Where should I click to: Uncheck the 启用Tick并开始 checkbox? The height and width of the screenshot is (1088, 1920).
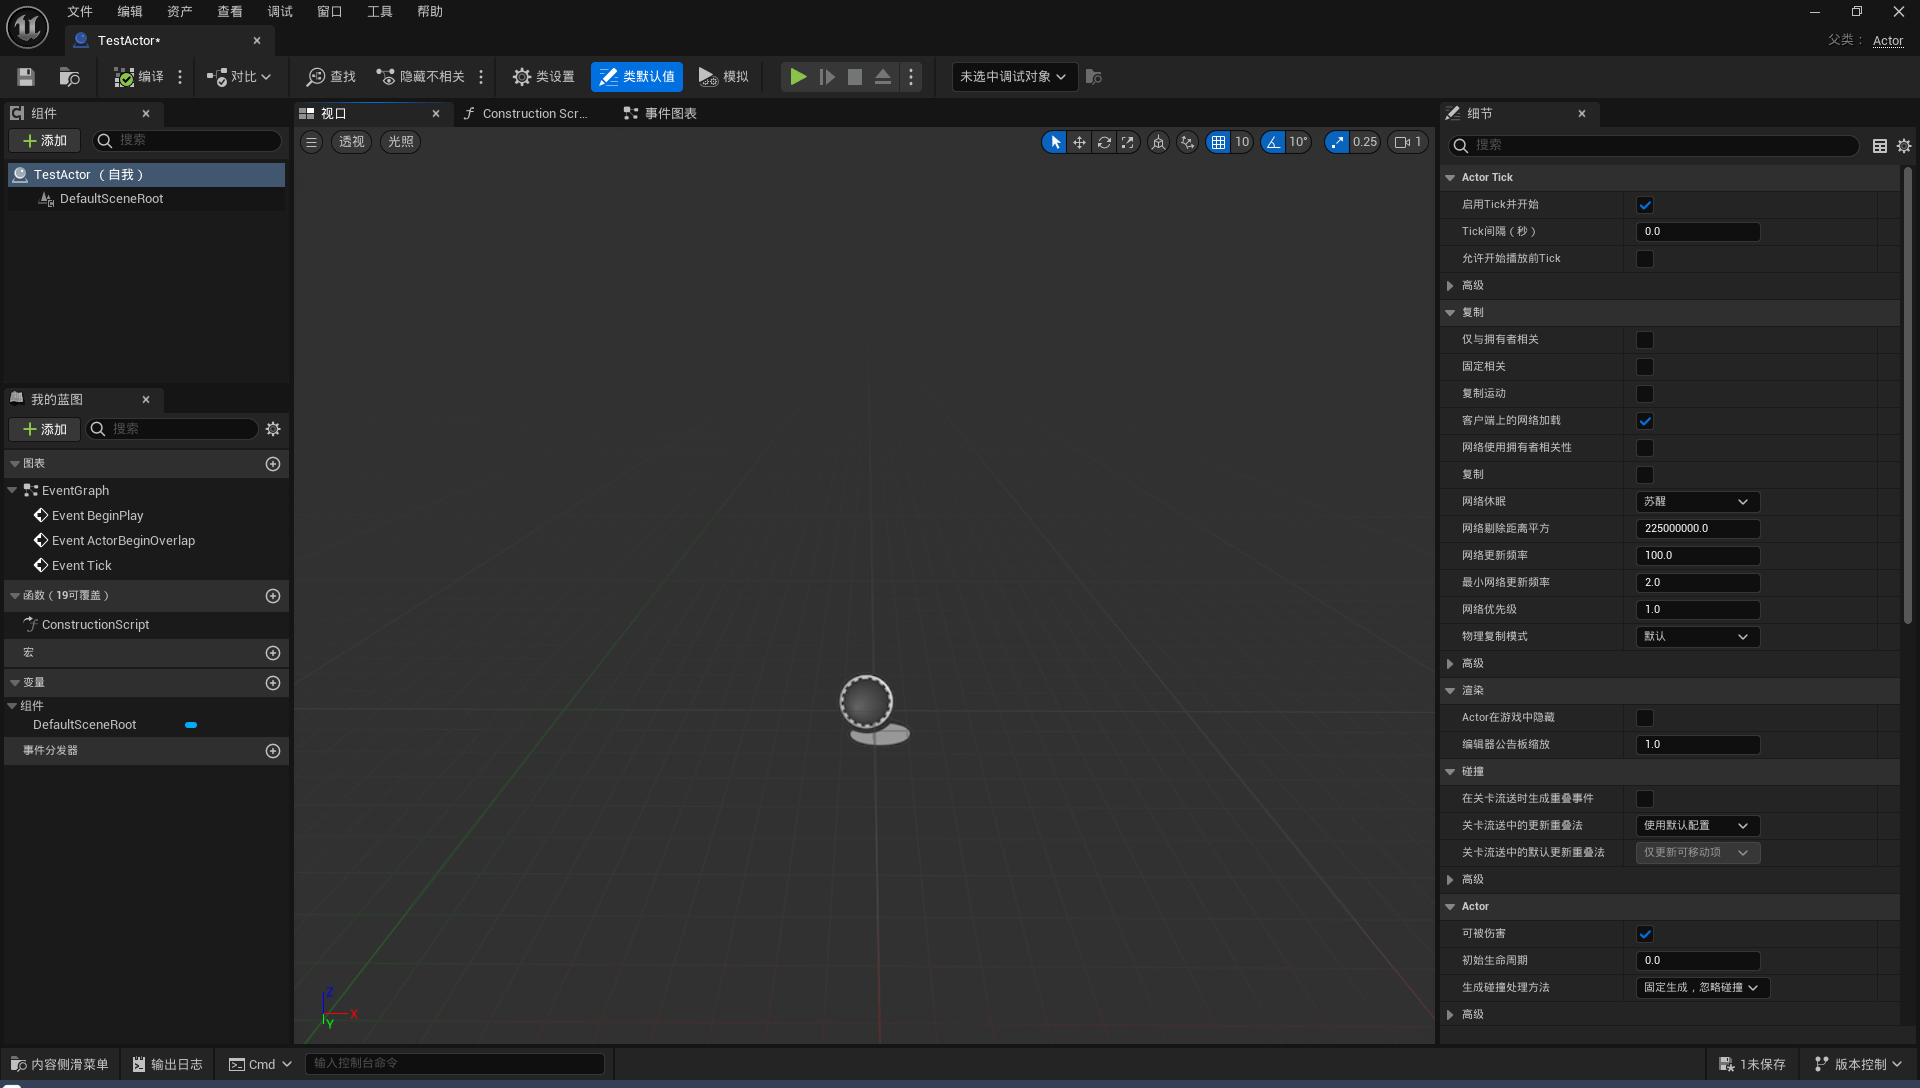pos(1645,205)
